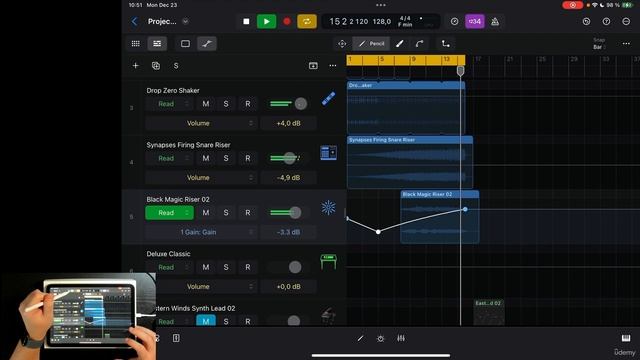Select the Brush tool icon
This screenshot has width=640, height=360.
[400, 44]
